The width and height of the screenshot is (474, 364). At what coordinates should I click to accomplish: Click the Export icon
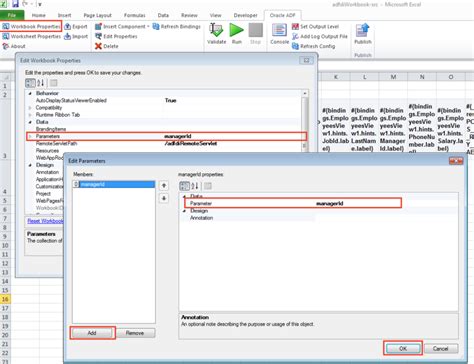pos(68,26)
